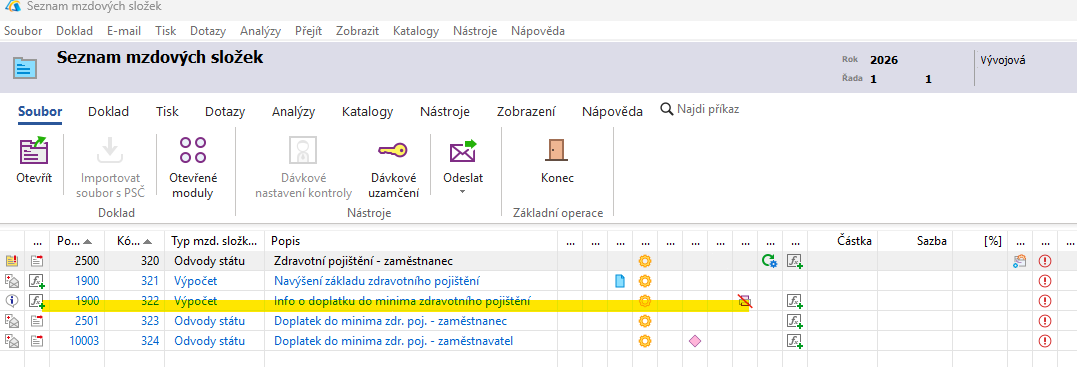
Task: Click the blue document icon in row 321
Action: [x=620, y=281]
